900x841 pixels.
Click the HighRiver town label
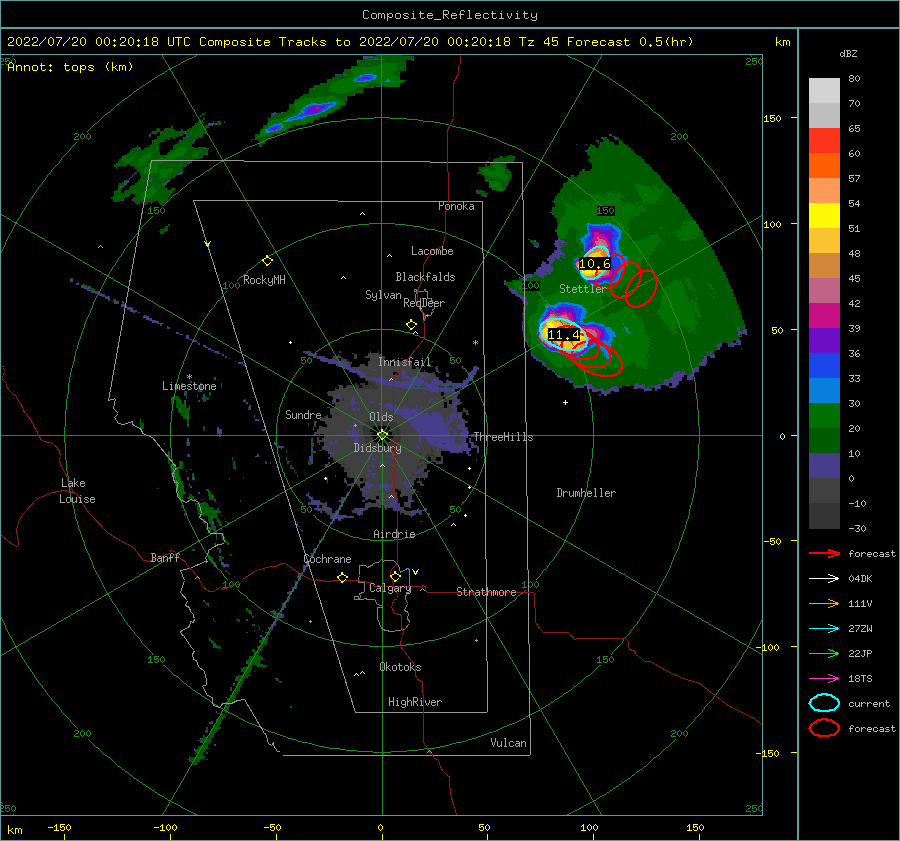pyautogui.click(x=415, y=702)
